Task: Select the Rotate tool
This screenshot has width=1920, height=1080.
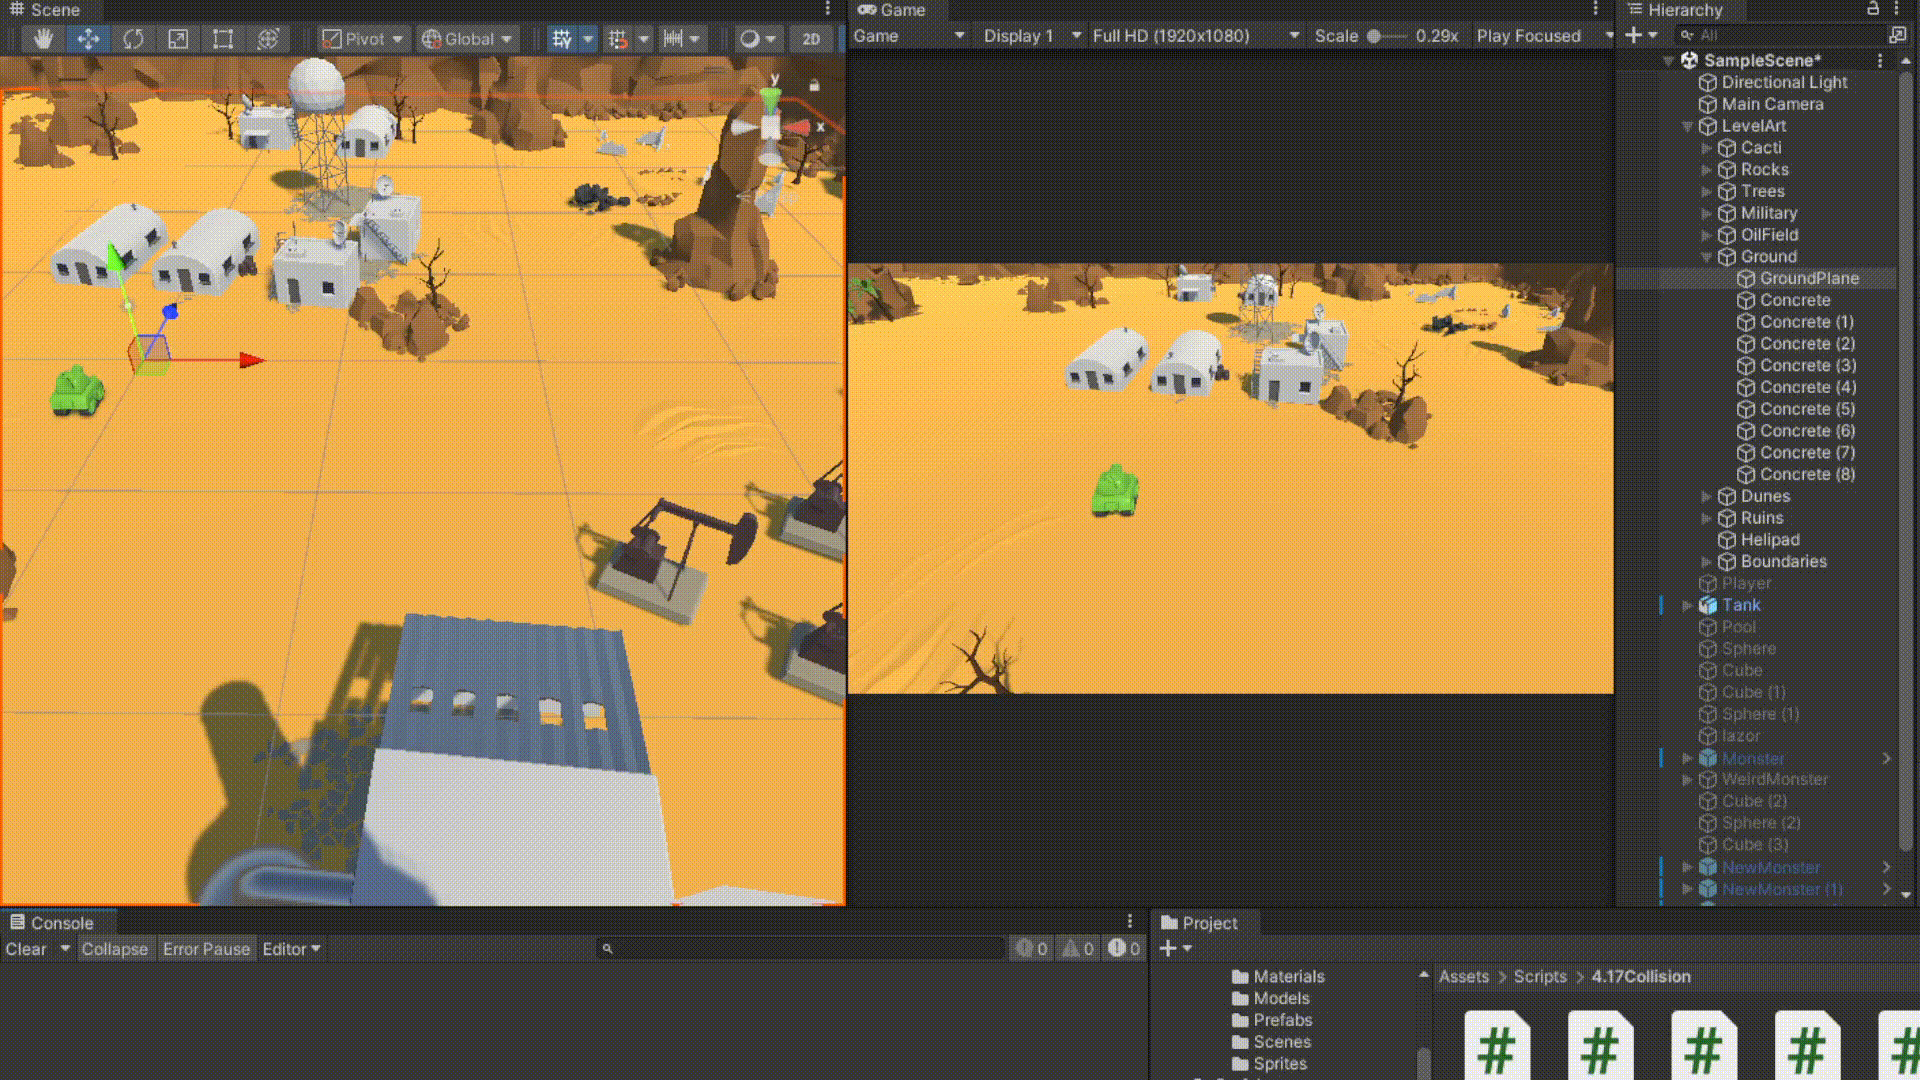Action: 133,39
